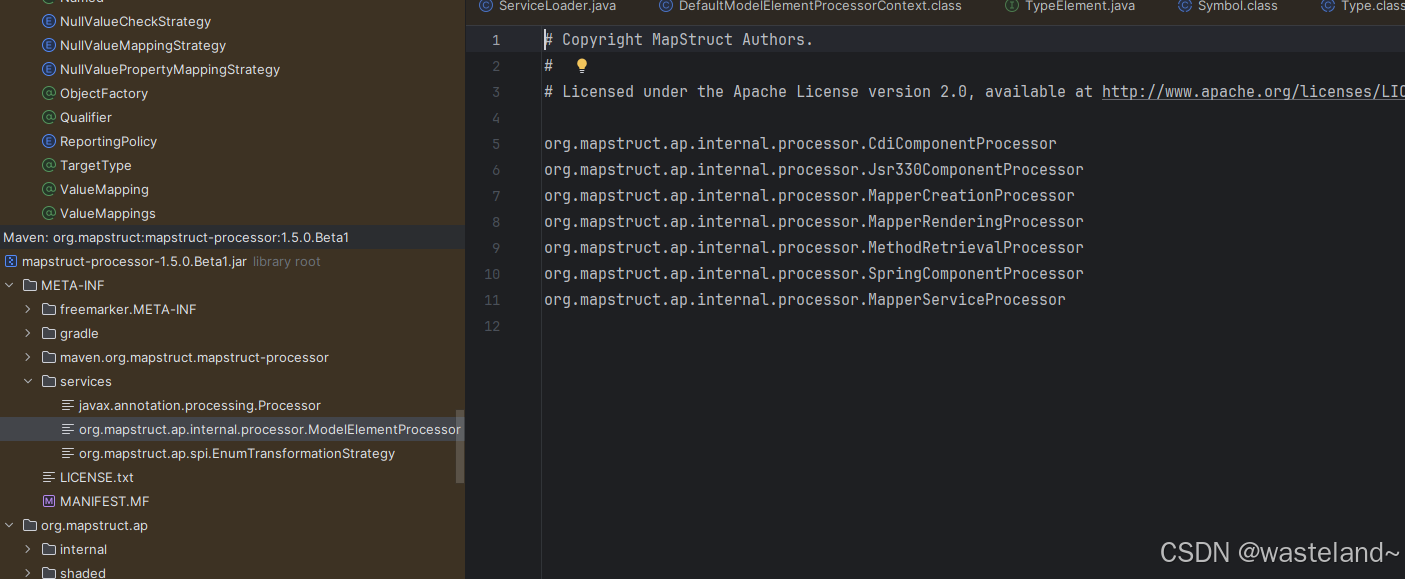Click the yellow lightbulb intention icon
The height and width of the screenshot is (579, 1405).
(582, 66)
